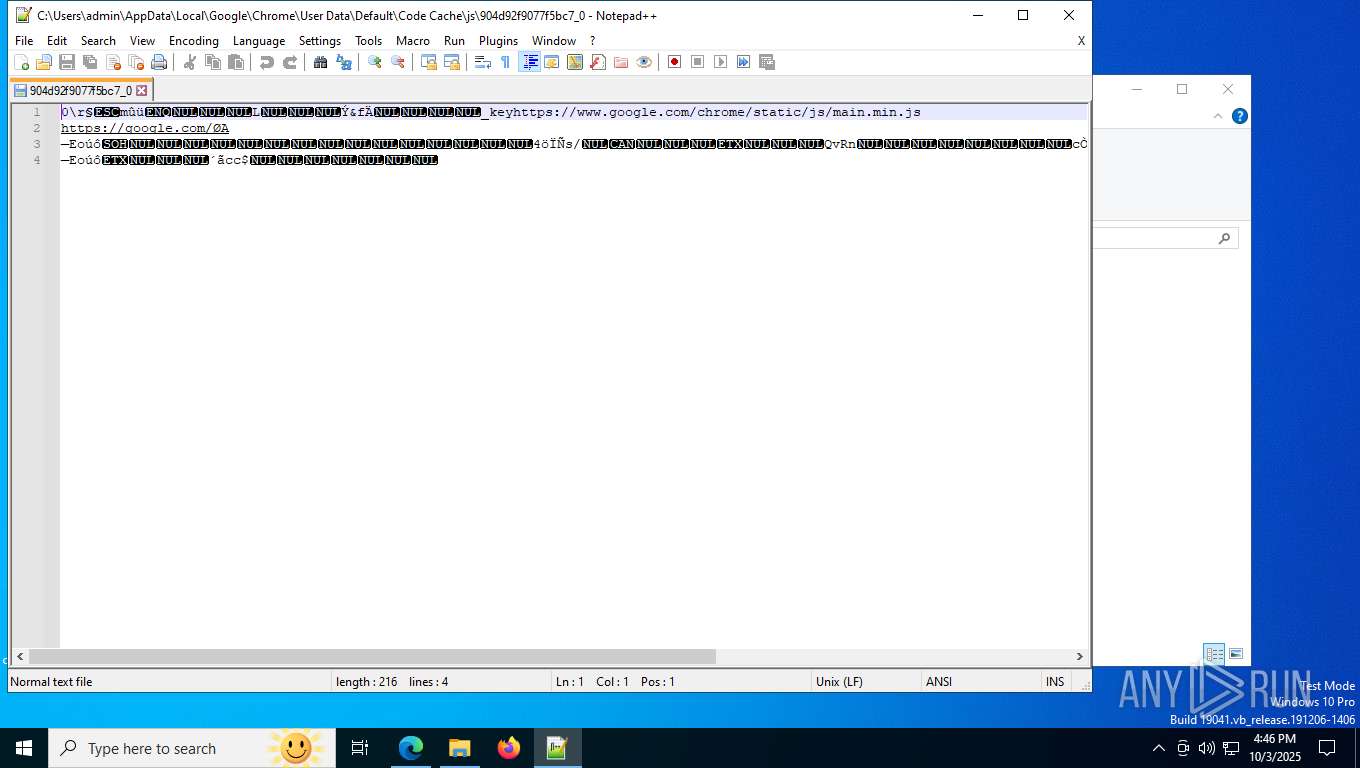This screenshot has height=768, width=1360.
Task: Click the help icon in background window
Action: click(x=1240, y=116)
